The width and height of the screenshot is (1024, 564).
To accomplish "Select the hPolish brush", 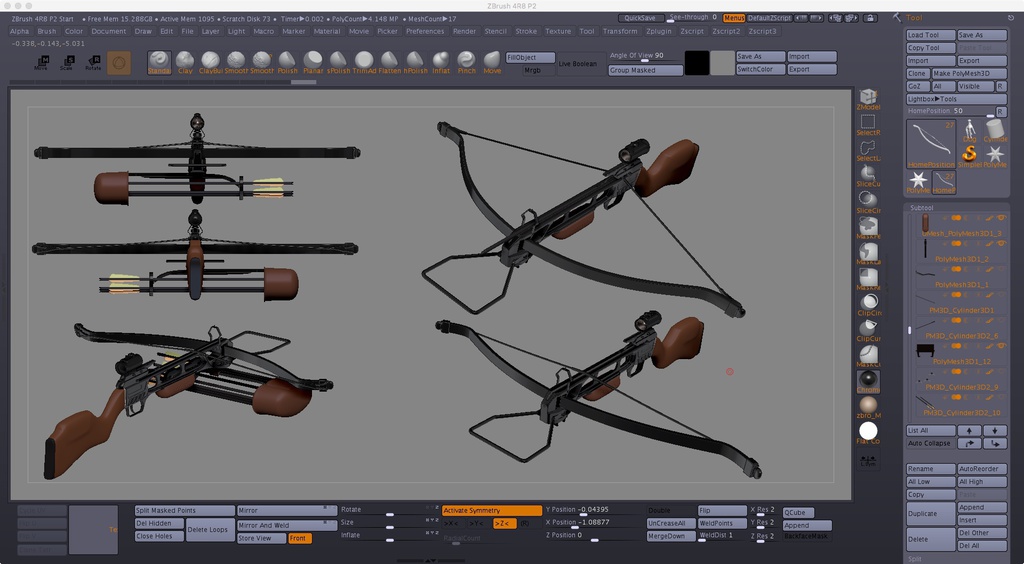I will click(x=415, y=62).
